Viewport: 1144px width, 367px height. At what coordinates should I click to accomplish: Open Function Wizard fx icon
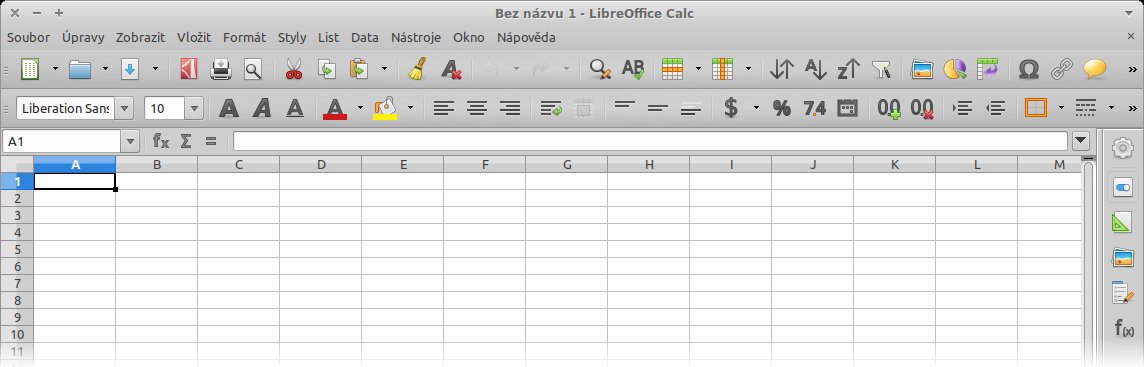click(161, 141)
